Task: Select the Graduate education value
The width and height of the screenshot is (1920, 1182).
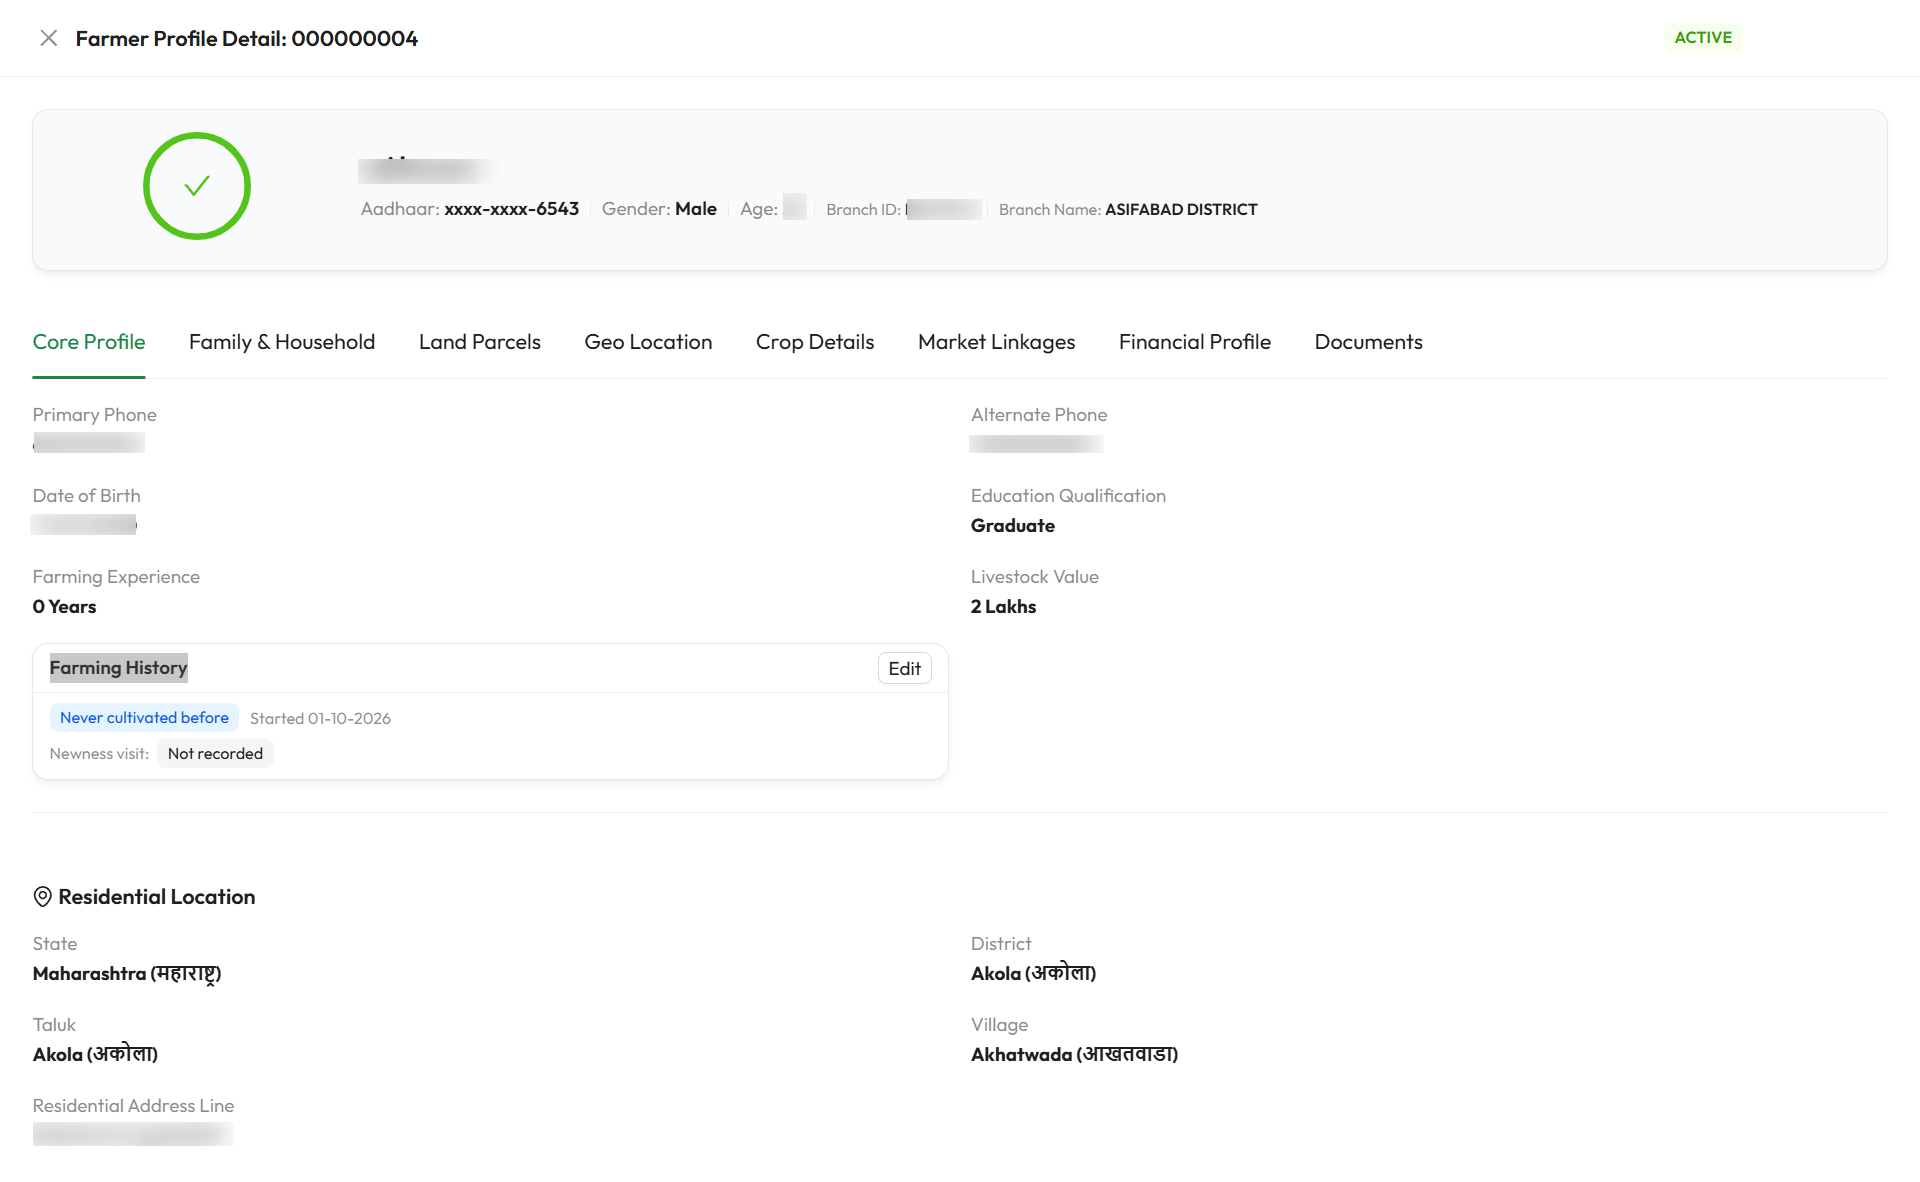Action: tap(1013, 526)
